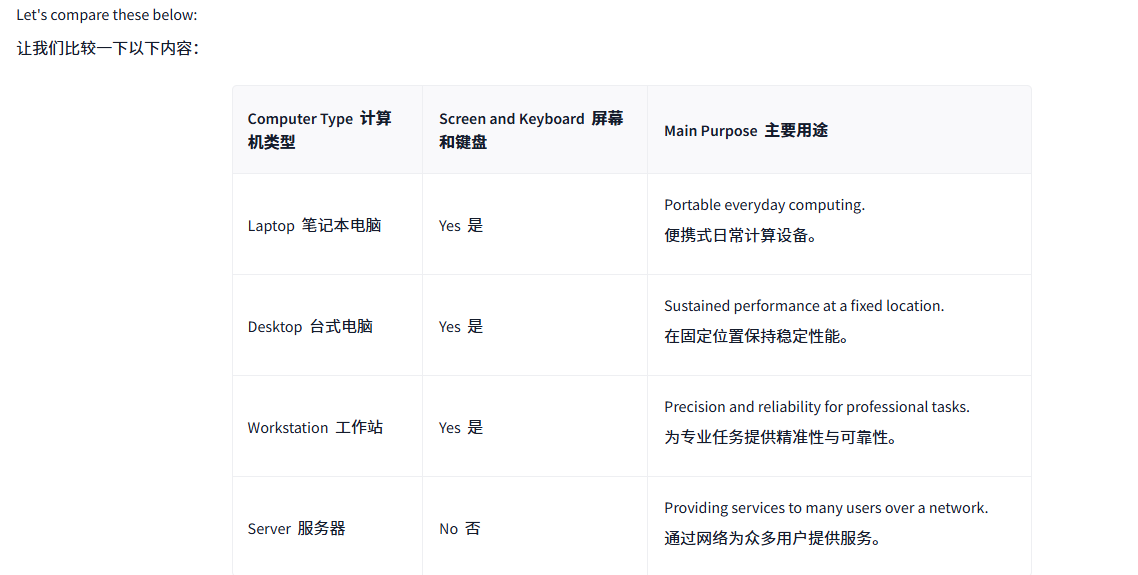Click the No 否 cell in Server row
Screen dimensions: 1138x575
coord(535,528)
